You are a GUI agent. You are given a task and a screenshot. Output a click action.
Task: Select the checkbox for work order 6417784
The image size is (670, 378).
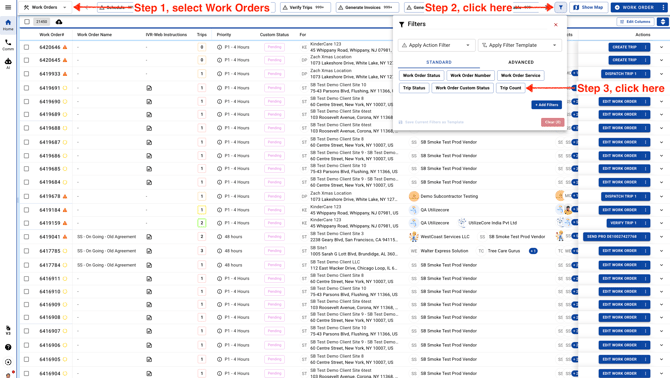point(26,265)
